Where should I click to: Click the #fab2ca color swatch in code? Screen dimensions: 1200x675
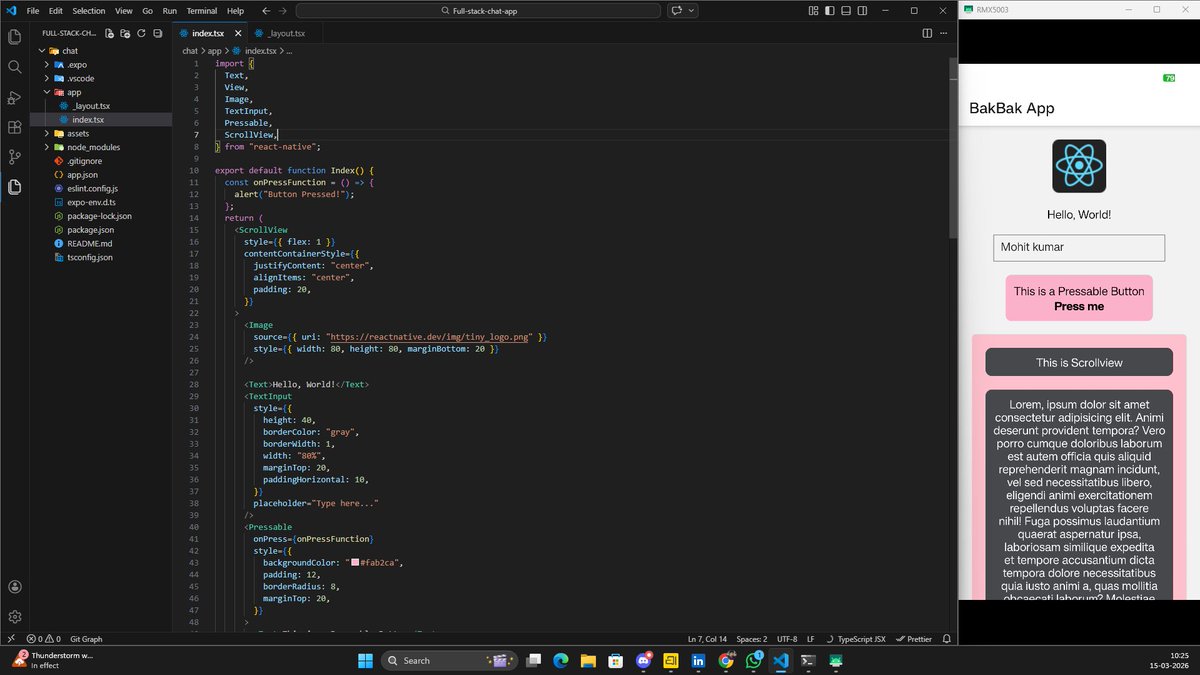click(355, 563)
